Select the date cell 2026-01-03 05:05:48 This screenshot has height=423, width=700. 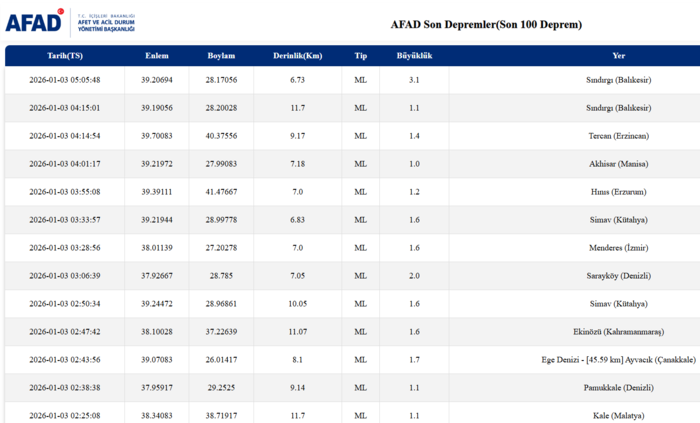(65, 80)
